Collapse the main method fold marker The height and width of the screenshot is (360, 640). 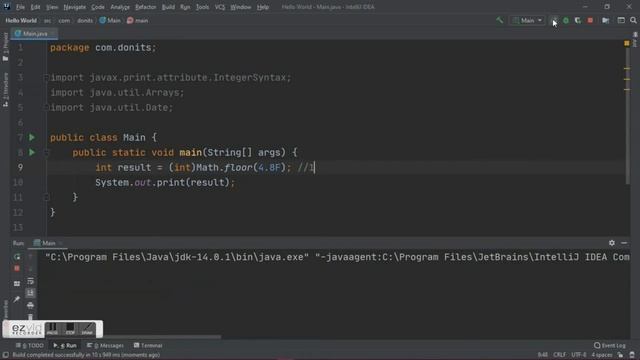(x=47, y=153)
